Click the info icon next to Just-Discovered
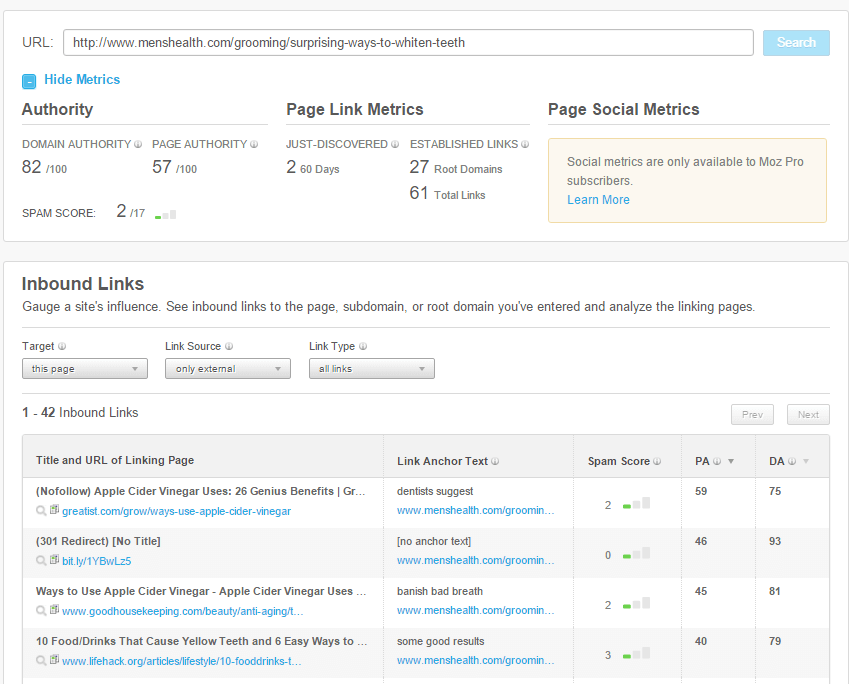The image size is (849, 684). (x=395, y=145)
